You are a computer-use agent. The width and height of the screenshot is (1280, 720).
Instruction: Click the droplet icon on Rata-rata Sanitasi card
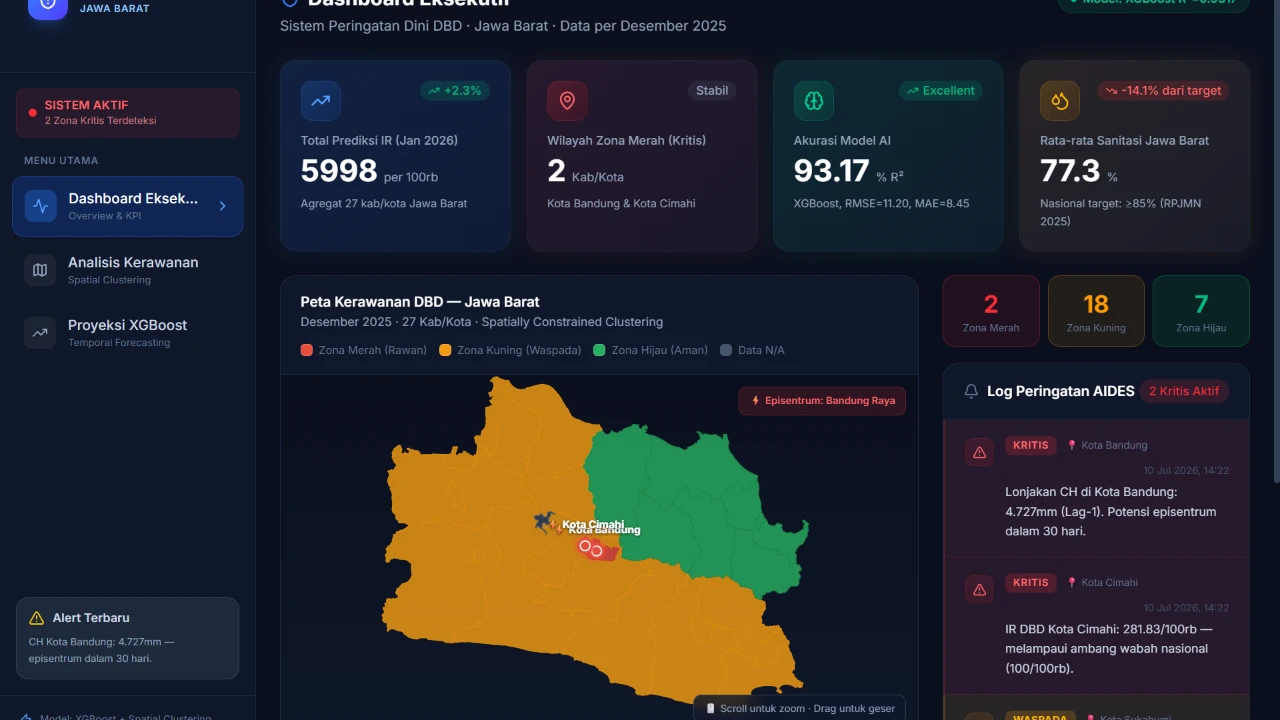(1060, 101)
